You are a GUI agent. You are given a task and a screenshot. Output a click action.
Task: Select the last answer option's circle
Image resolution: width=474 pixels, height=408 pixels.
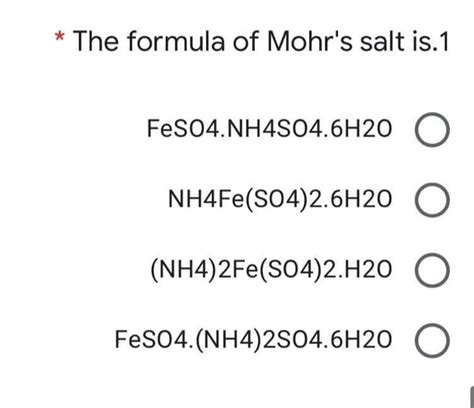pos(432,341)
